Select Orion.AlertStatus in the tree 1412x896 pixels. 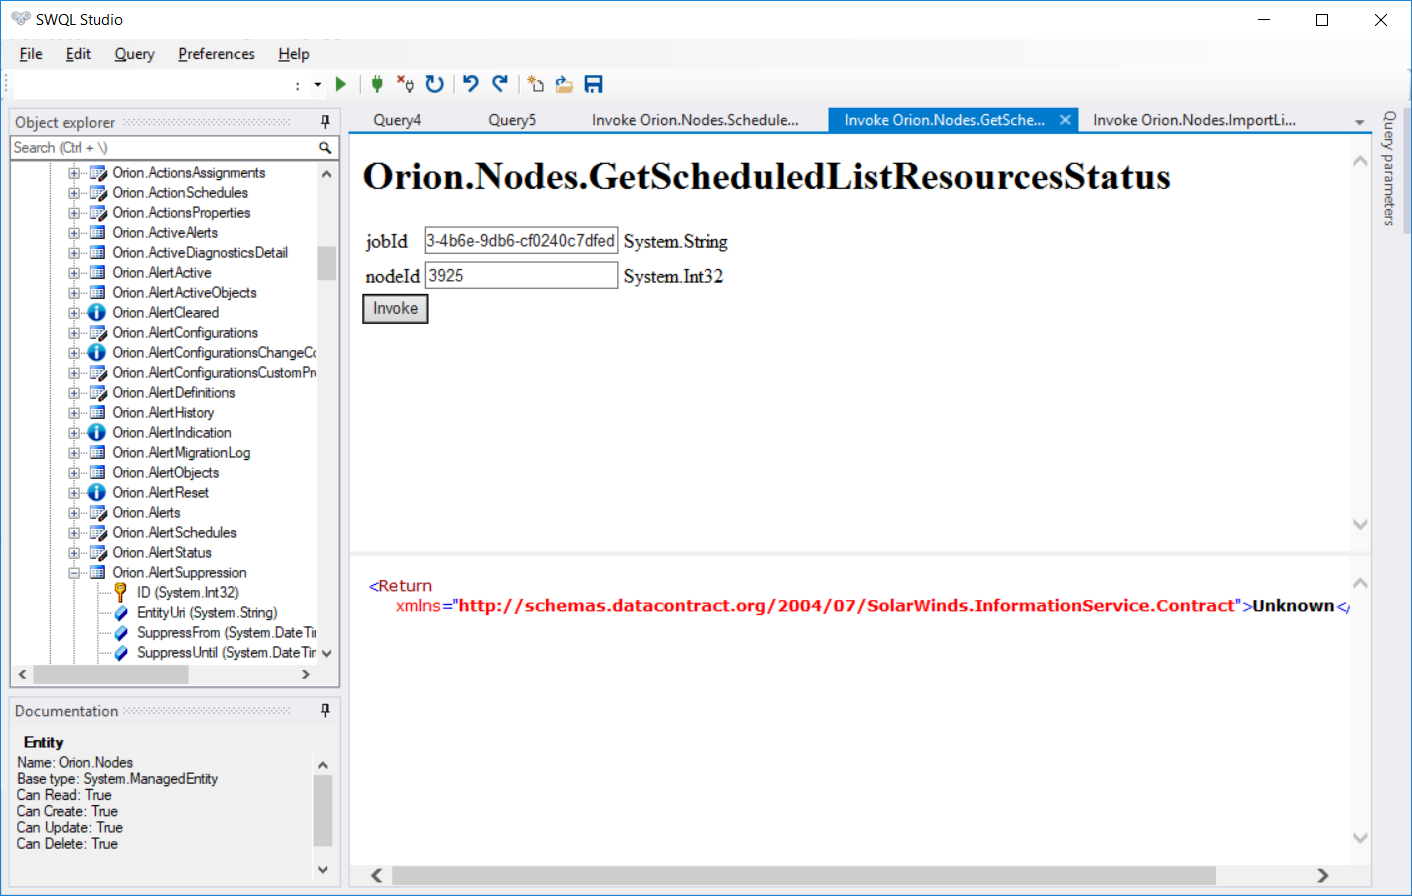[162, 553]
